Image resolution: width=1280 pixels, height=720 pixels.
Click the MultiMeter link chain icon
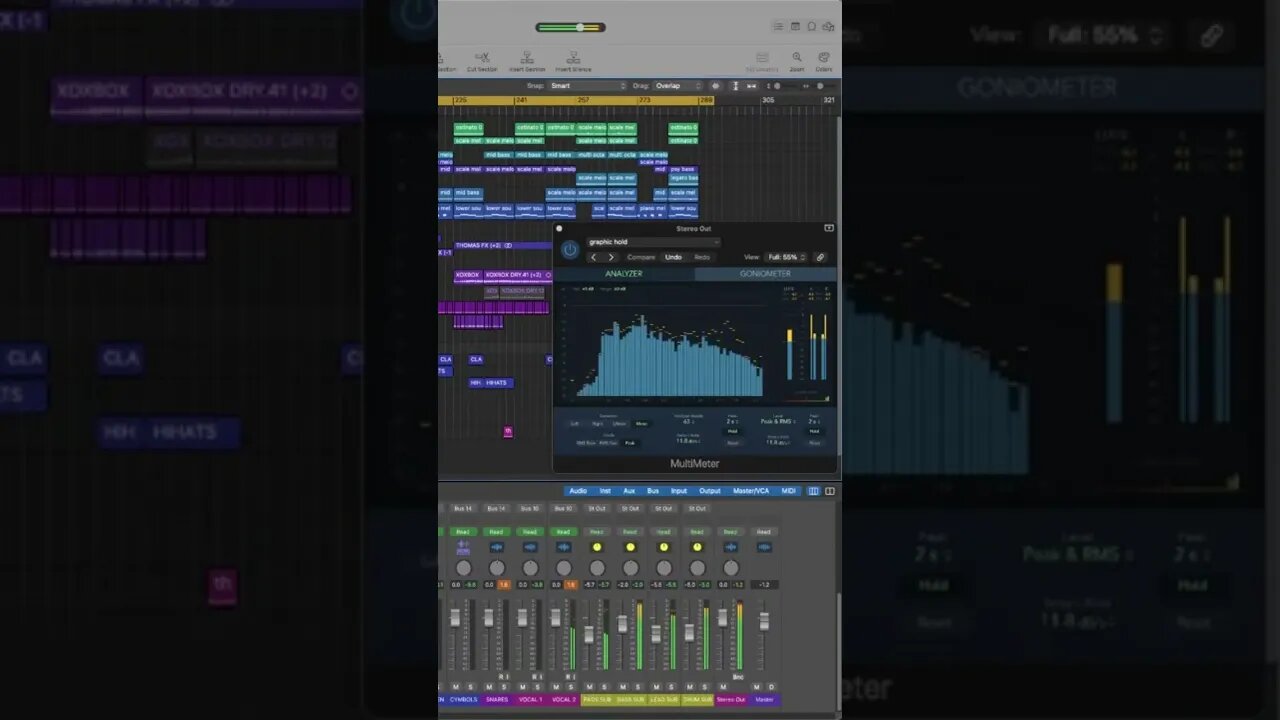tap(820, 257)
